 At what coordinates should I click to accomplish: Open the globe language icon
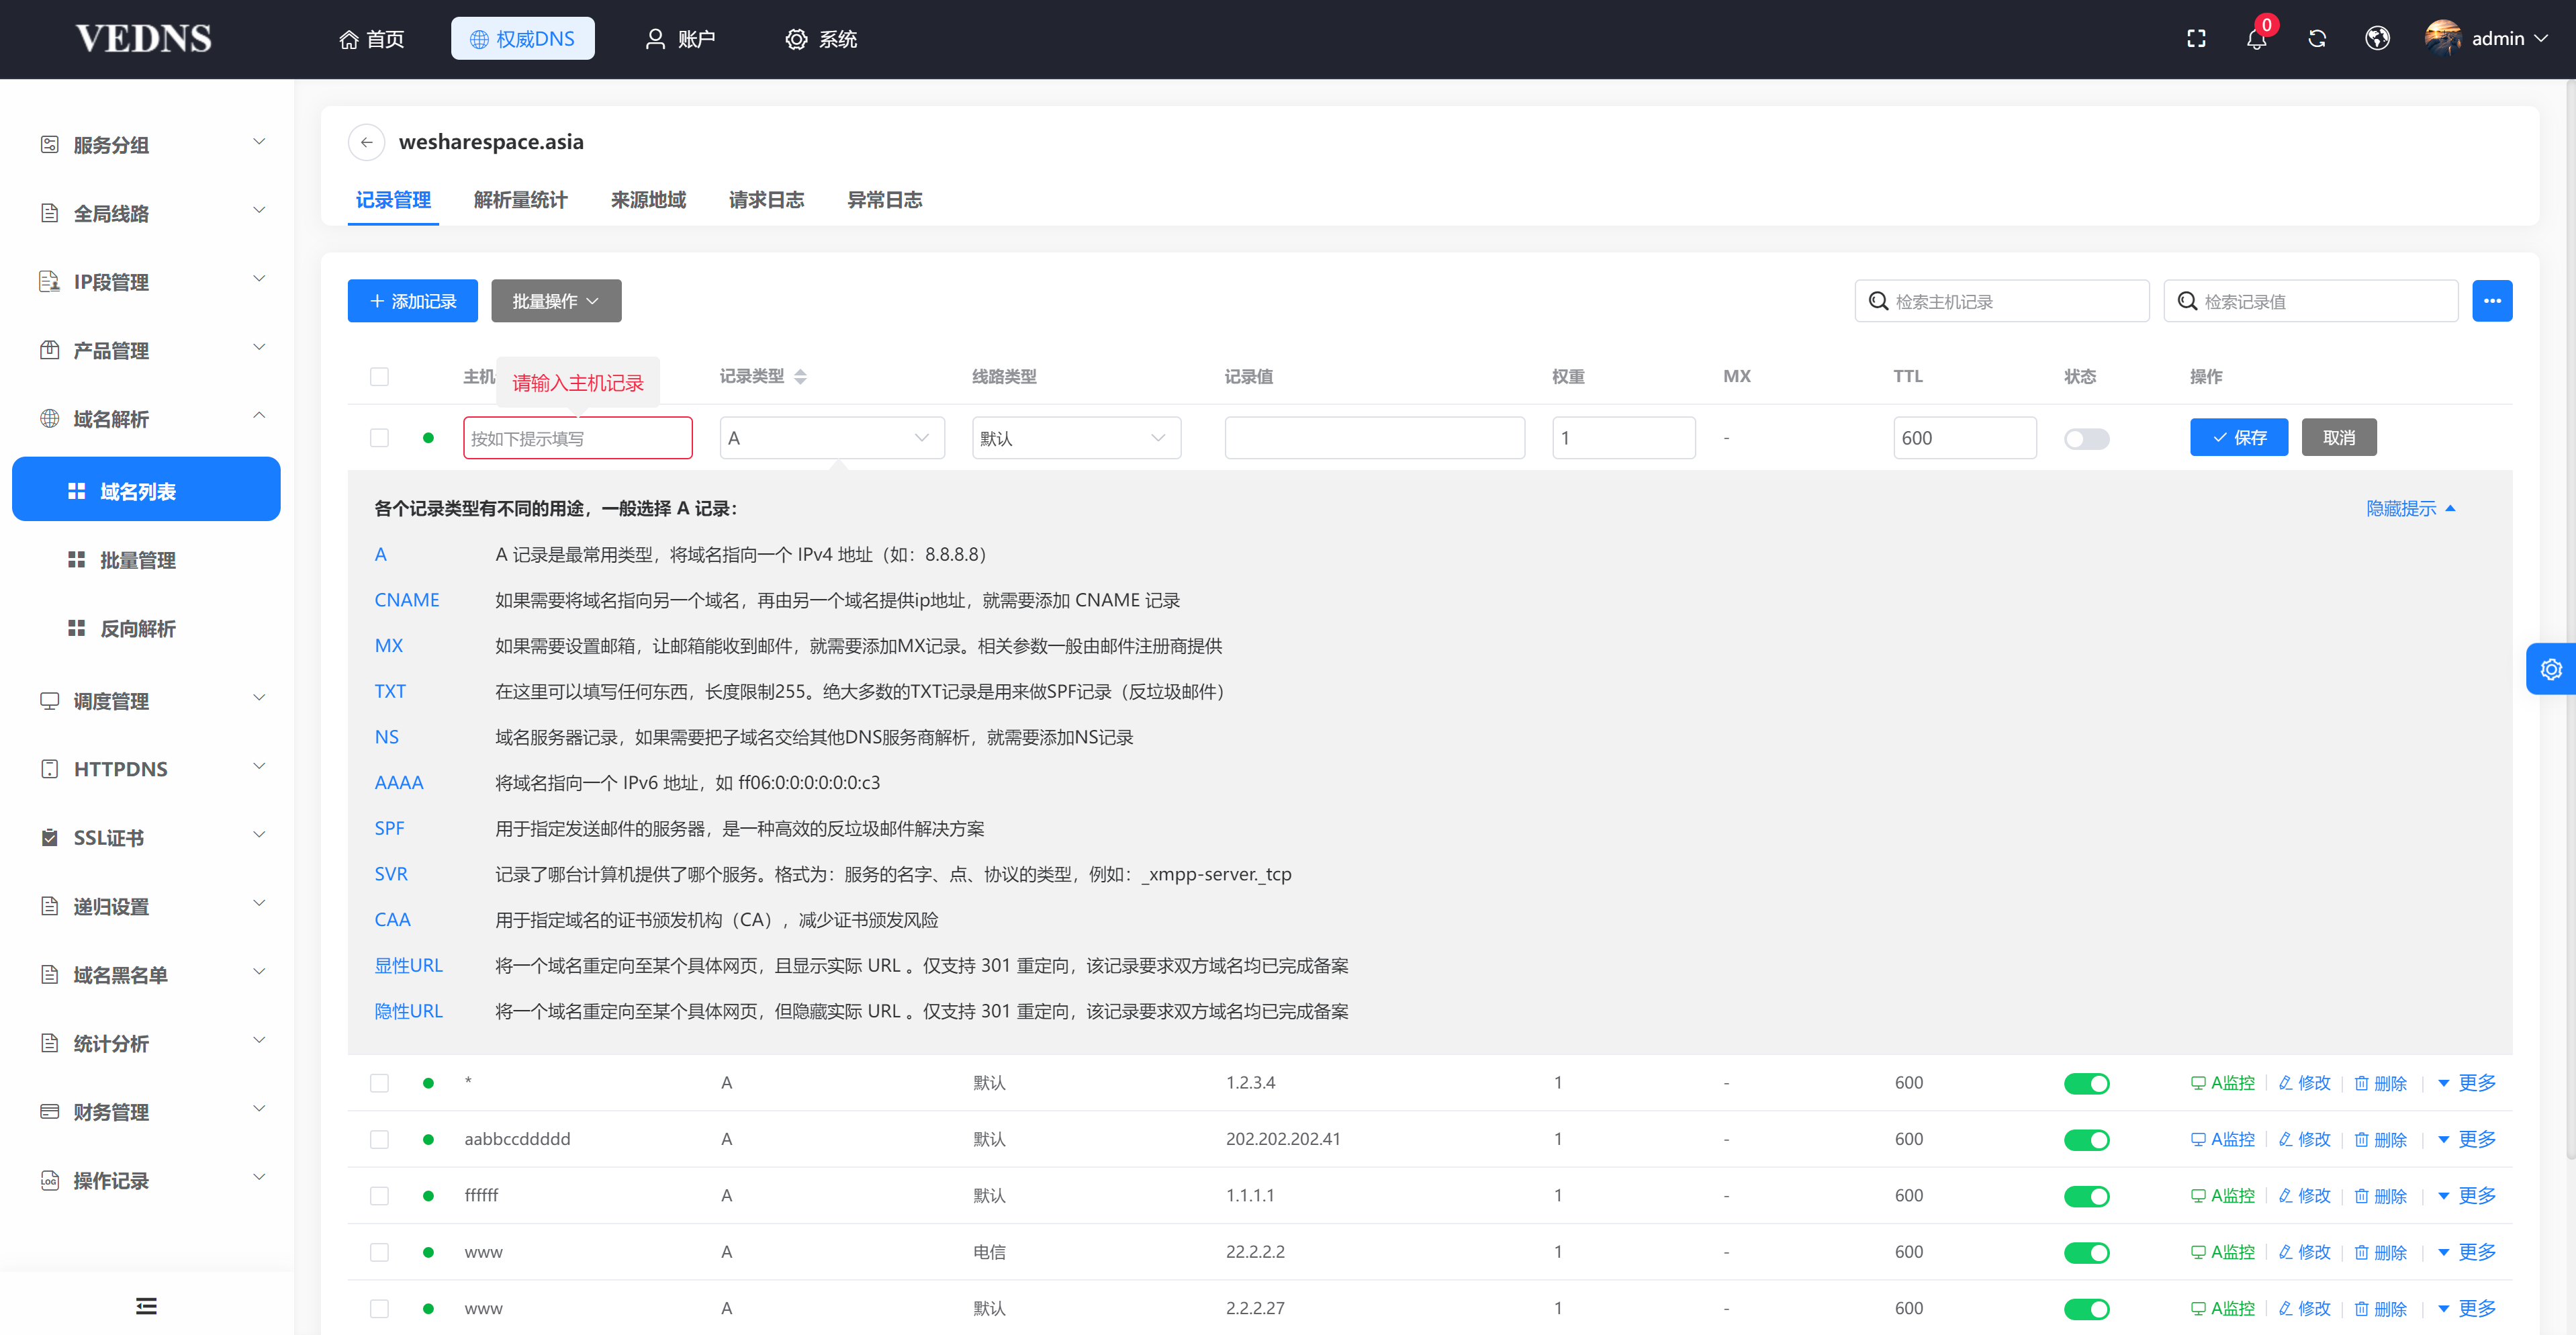pos(2377,39)
